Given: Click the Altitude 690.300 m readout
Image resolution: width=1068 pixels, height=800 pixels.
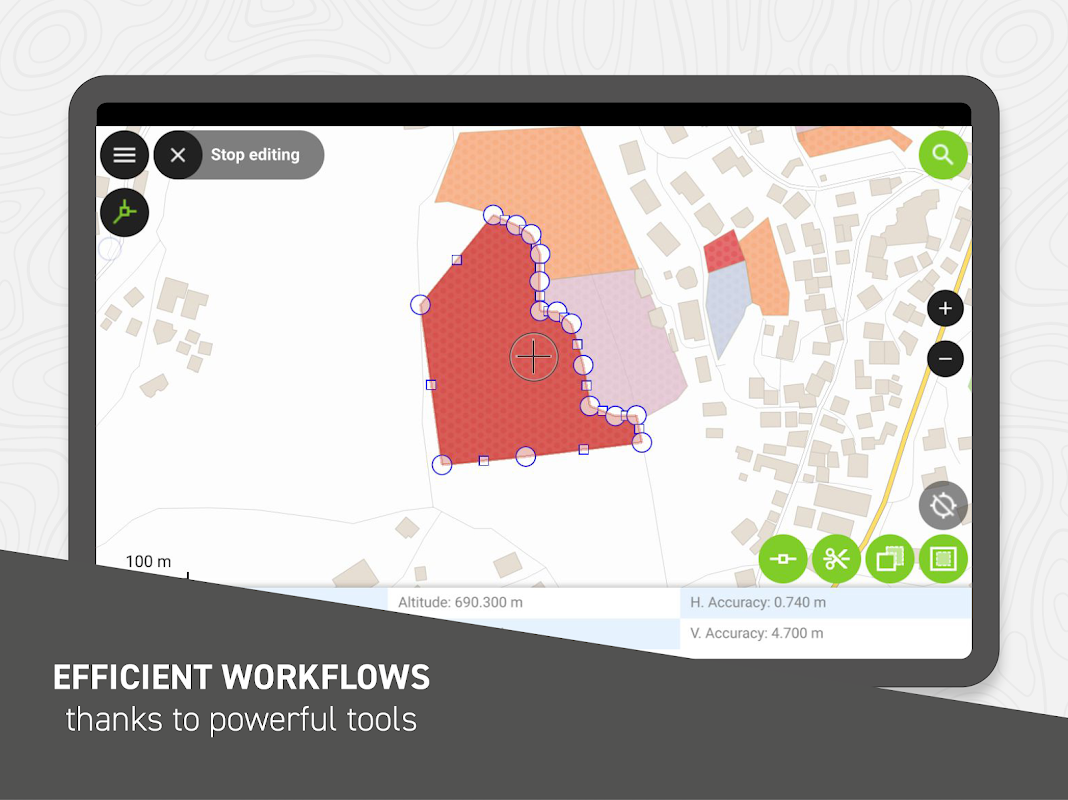Looking at the screenshot, I should [460, 603].
